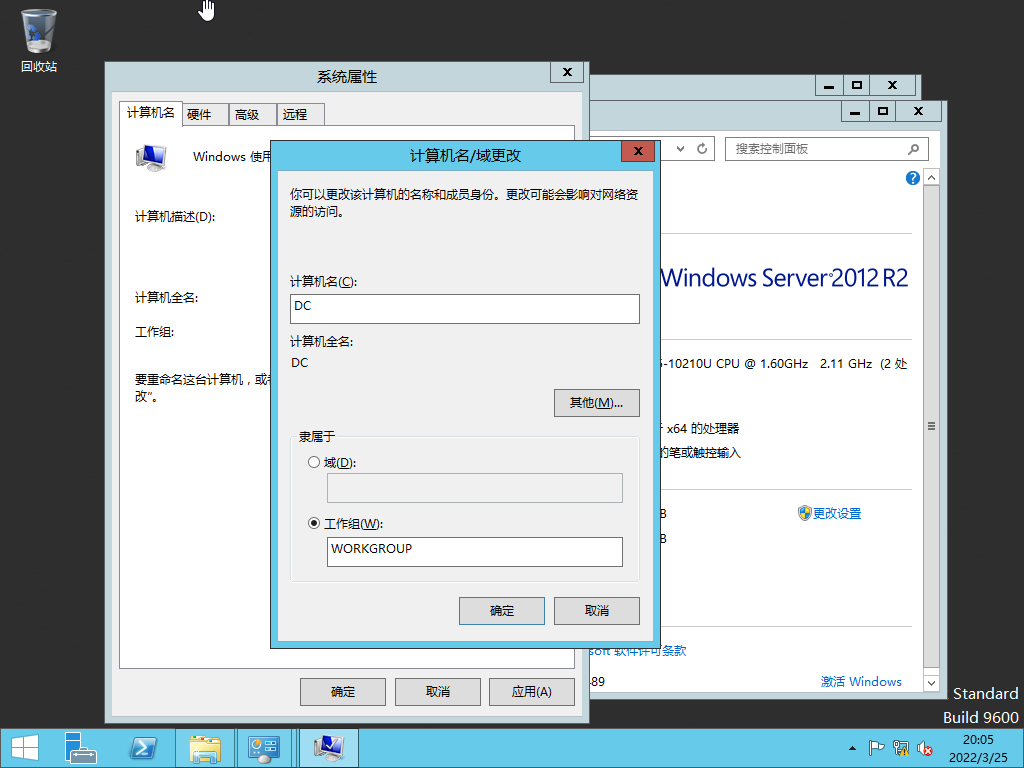
Task: Open the Recycle Bin icon on desktop
Action: pos(39,40)
